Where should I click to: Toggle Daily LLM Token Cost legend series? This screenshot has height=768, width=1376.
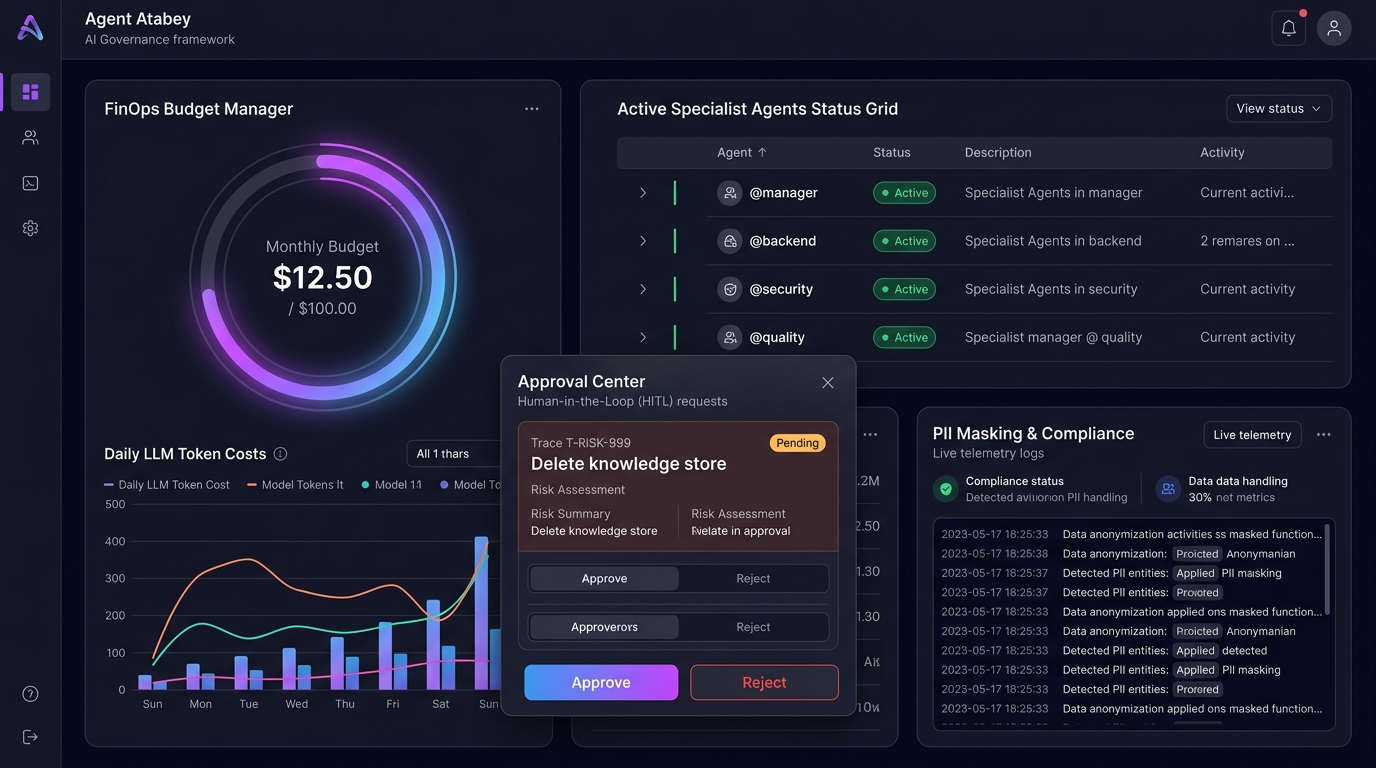[167, 485]
